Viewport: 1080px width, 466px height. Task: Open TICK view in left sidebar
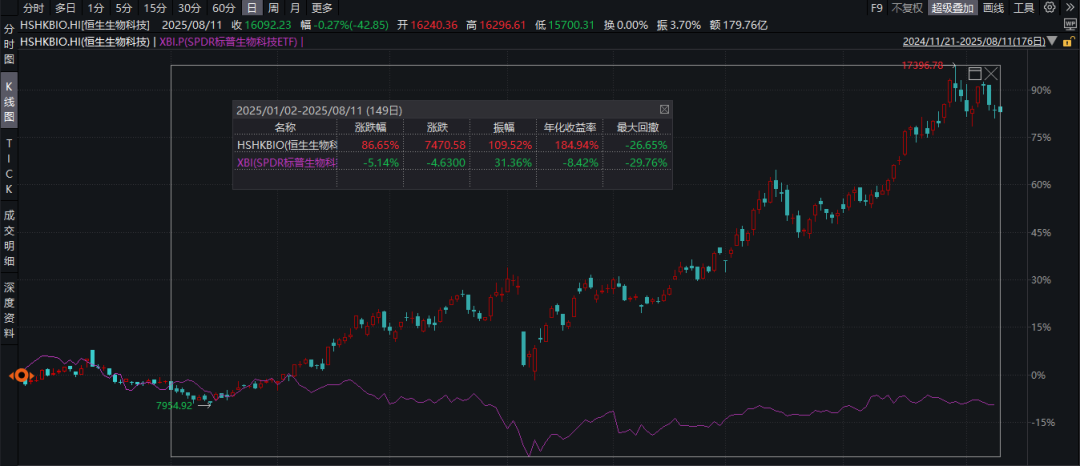pyautogui.click(x=9, y=166)
